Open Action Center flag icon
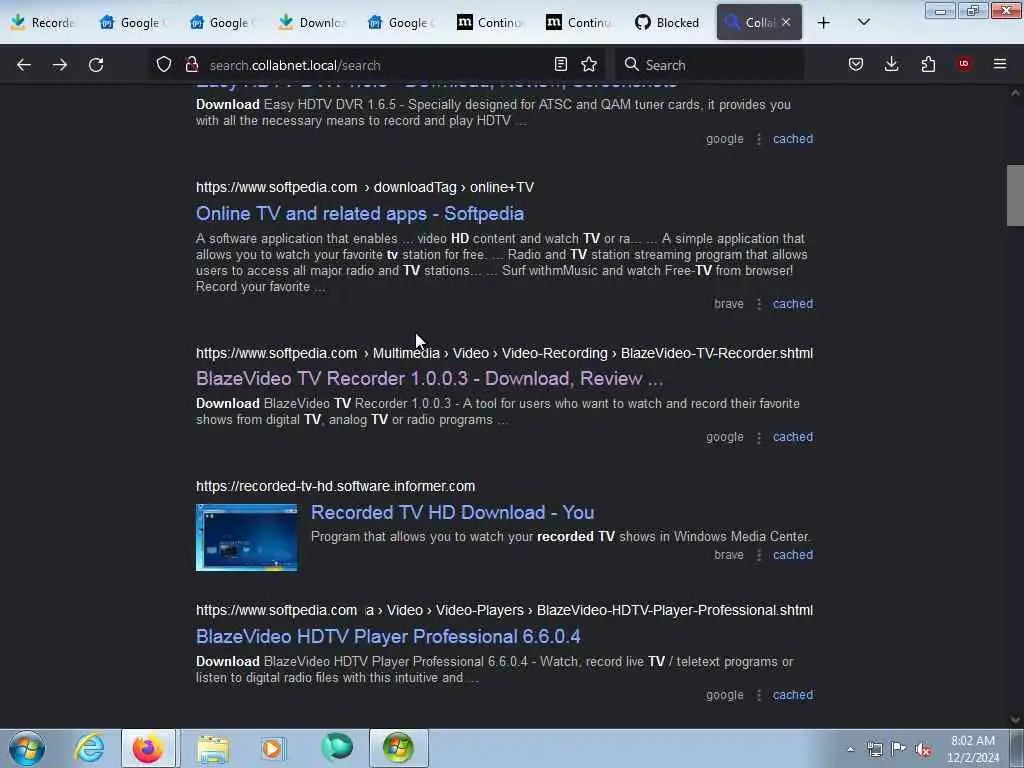Screen dimensions: 1024x768 [899, 749]
